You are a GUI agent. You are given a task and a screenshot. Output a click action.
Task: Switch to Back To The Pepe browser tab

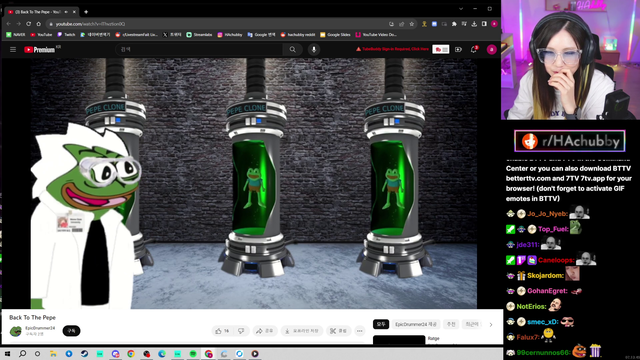(40, 12)
